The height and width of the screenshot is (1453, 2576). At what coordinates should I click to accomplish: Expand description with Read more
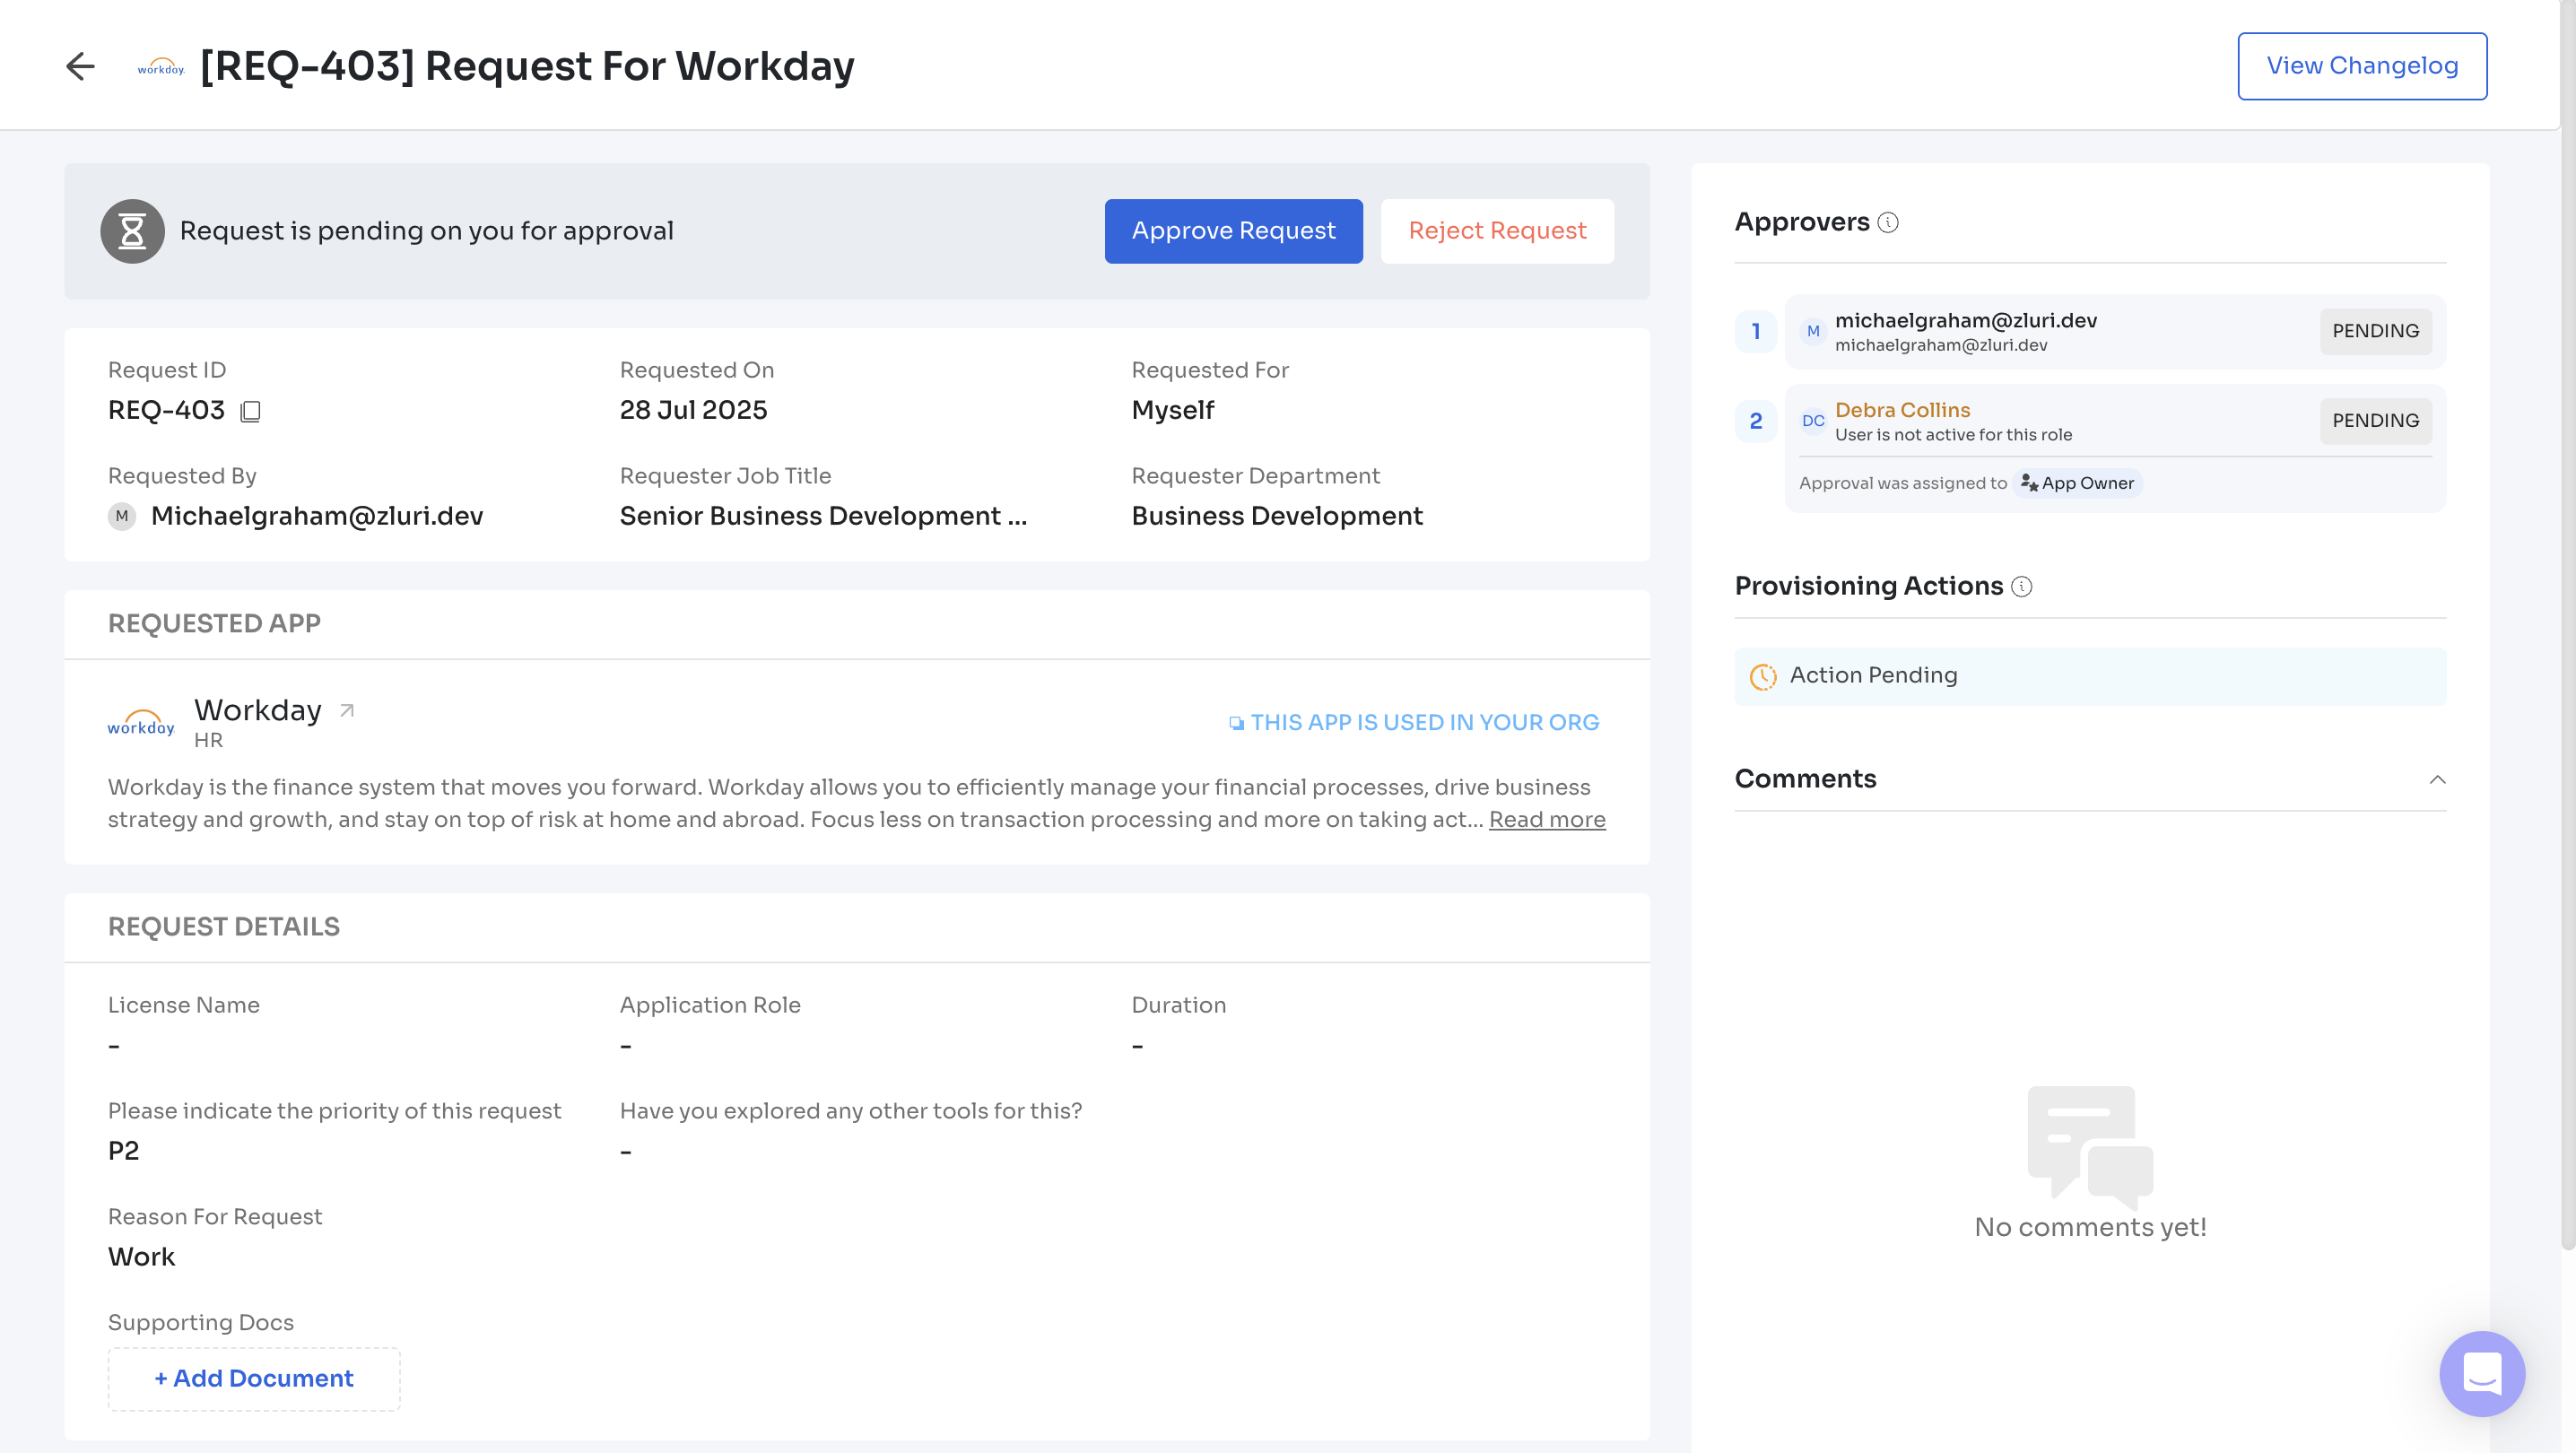pyautogui.click(x=1547, y=819)
